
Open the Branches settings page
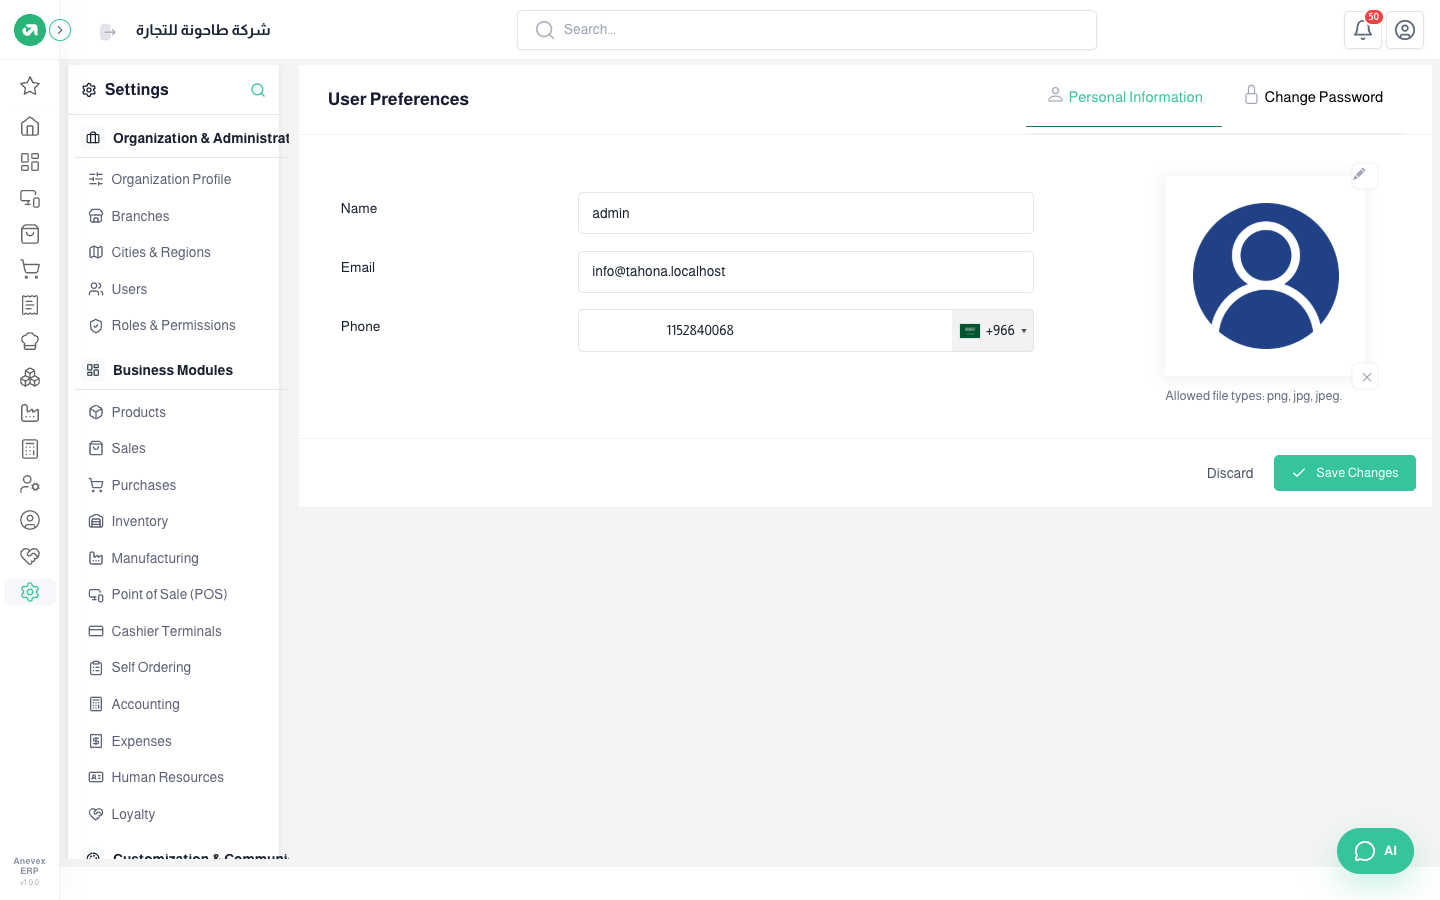pyautogui.click(x=140, y=216)
